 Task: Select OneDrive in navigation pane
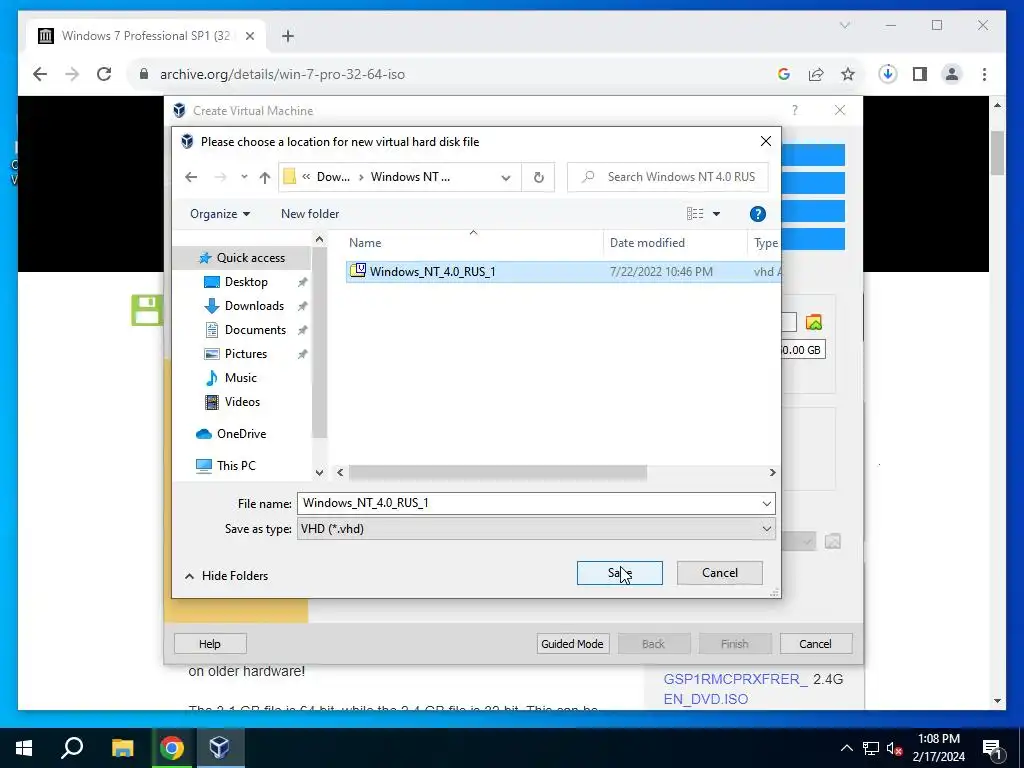(x=242, y=434)
